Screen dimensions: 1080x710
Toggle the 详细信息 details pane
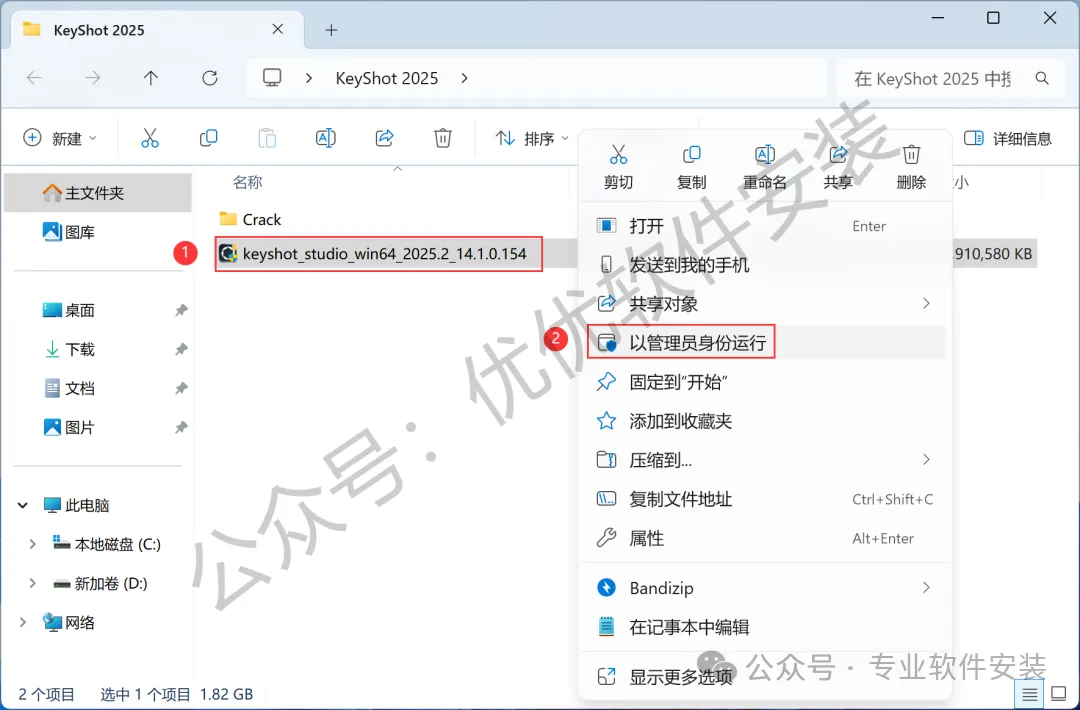click(1007, 138)
